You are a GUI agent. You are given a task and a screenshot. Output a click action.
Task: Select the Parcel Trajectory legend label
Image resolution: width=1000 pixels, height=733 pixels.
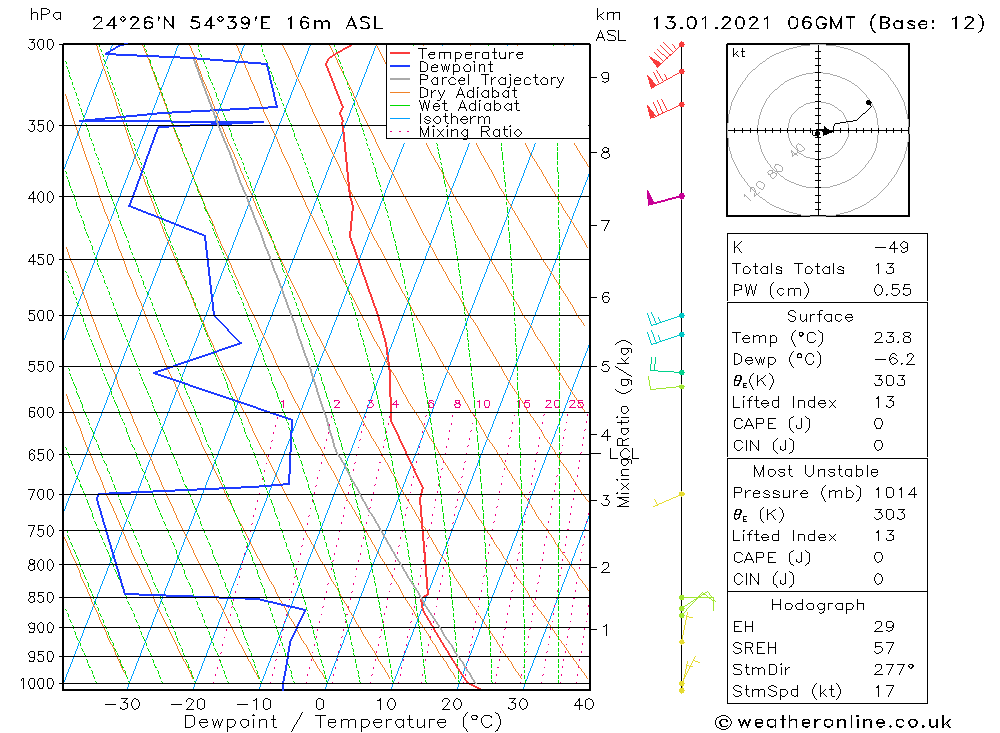point(491,80)
